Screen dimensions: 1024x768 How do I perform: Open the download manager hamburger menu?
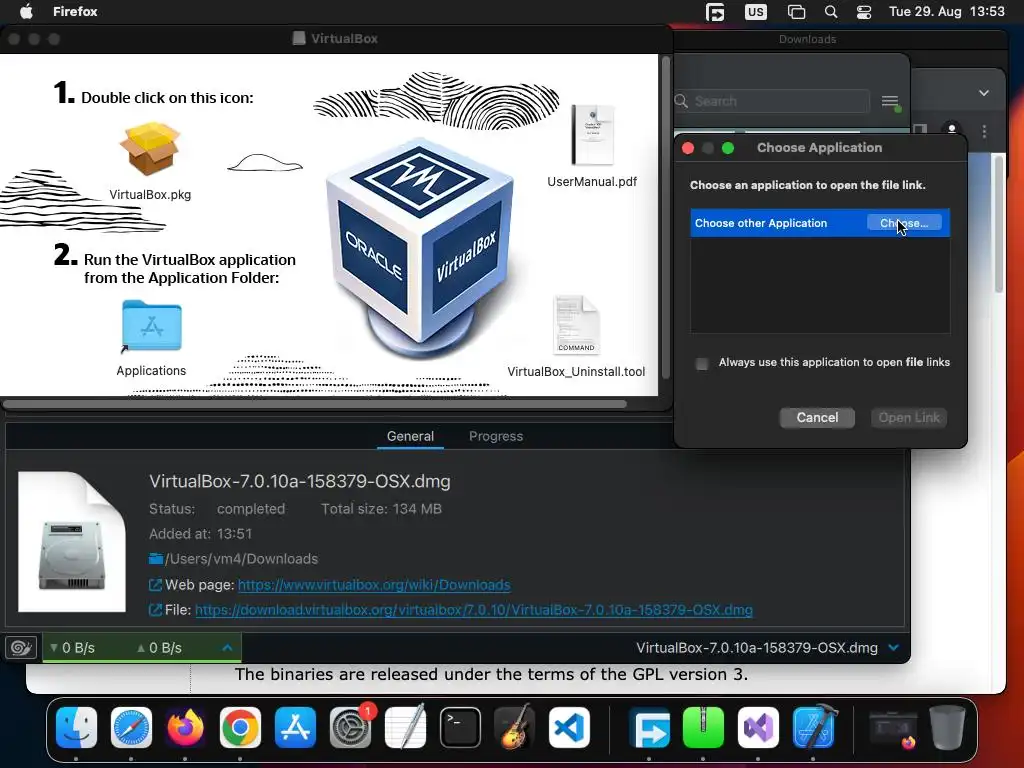(889, 101)
